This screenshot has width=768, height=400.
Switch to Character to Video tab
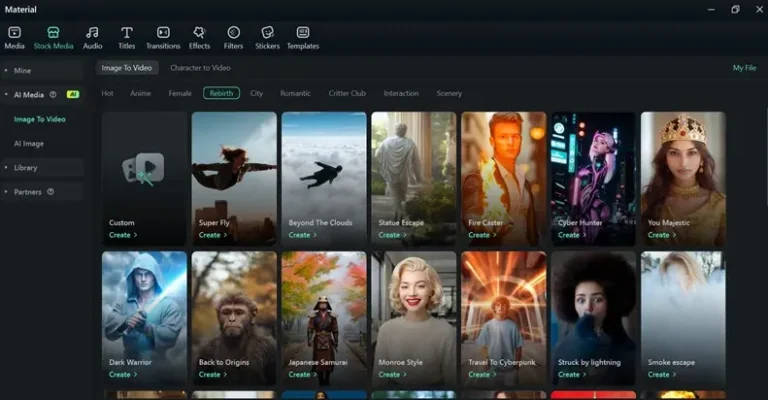pyautogui.click(x=200, y=68)
